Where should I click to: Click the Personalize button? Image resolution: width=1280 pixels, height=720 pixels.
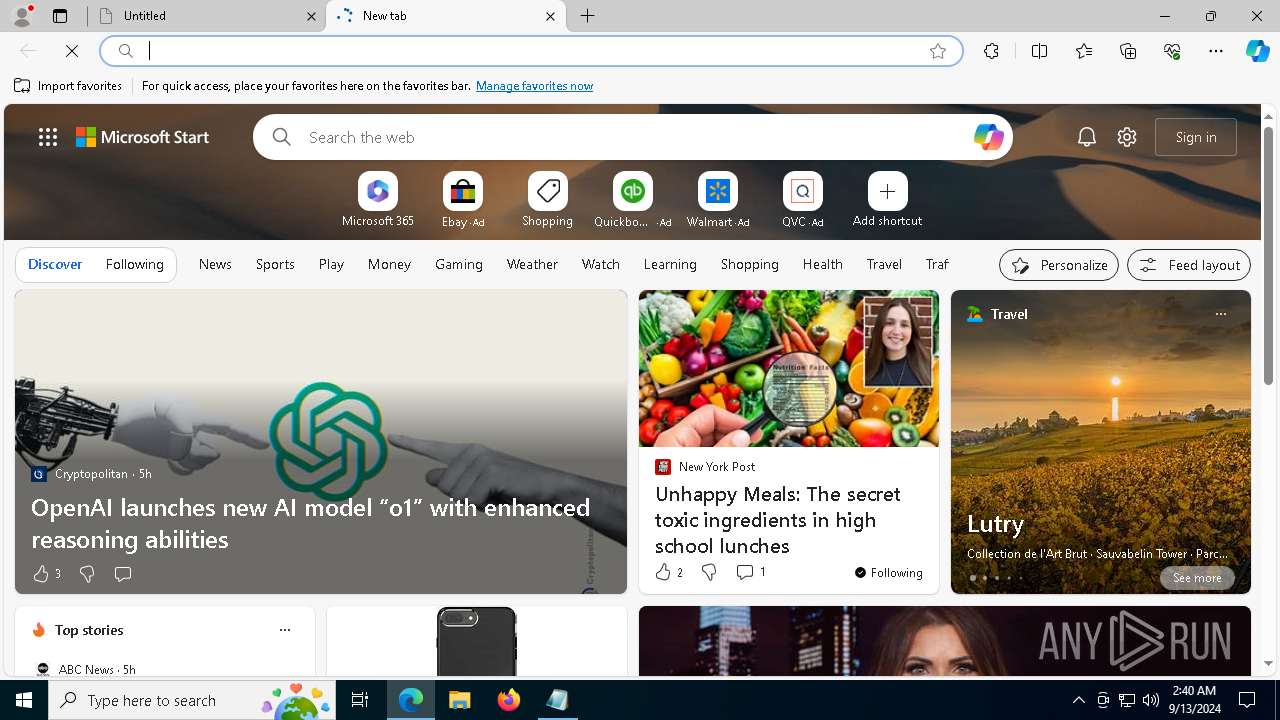(1059, 265)
